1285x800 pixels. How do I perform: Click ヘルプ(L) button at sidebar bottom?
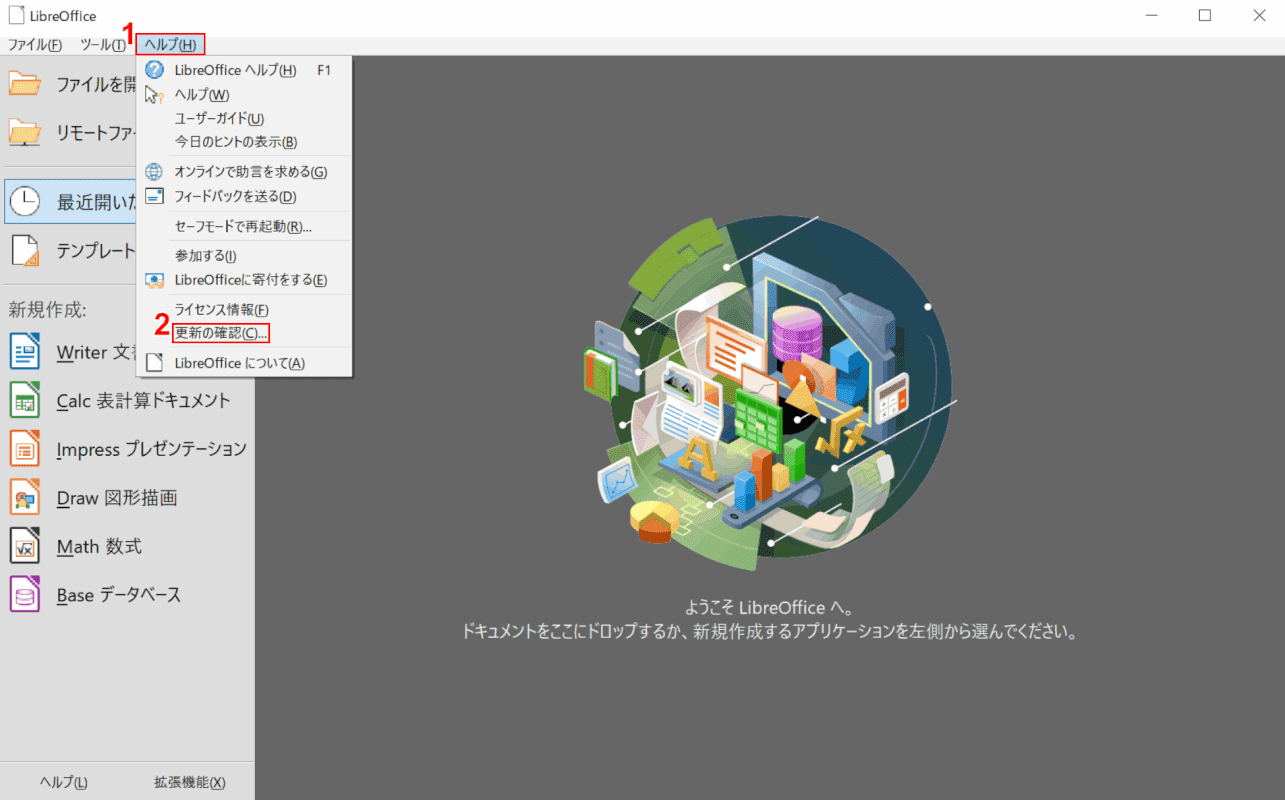[64, 782]
